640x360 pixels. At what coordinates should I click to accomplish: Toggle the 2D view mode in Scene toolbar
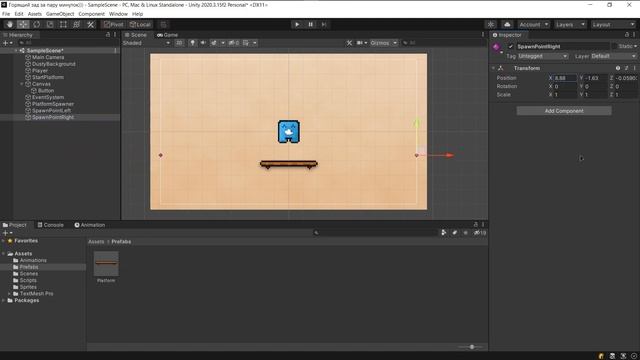pos(179,43)
